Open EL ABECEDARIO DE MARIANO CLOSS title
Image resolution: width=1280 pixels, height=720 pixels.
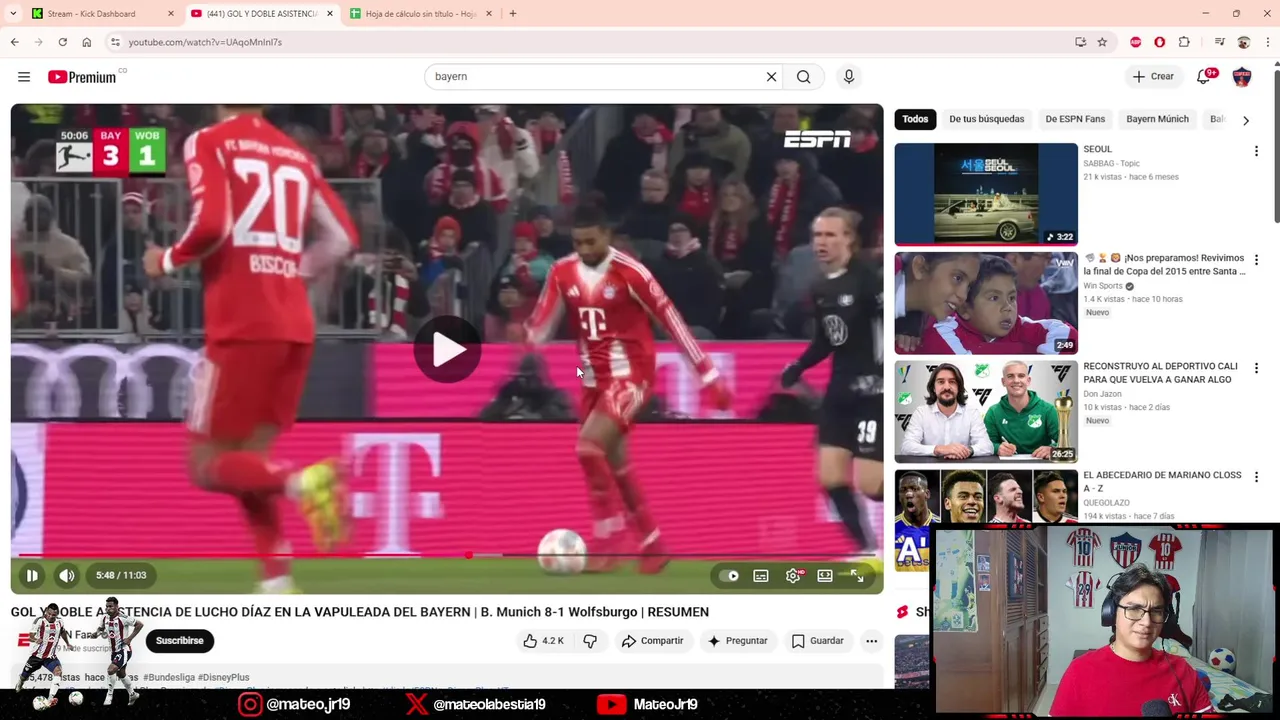tap(1162, 482)
